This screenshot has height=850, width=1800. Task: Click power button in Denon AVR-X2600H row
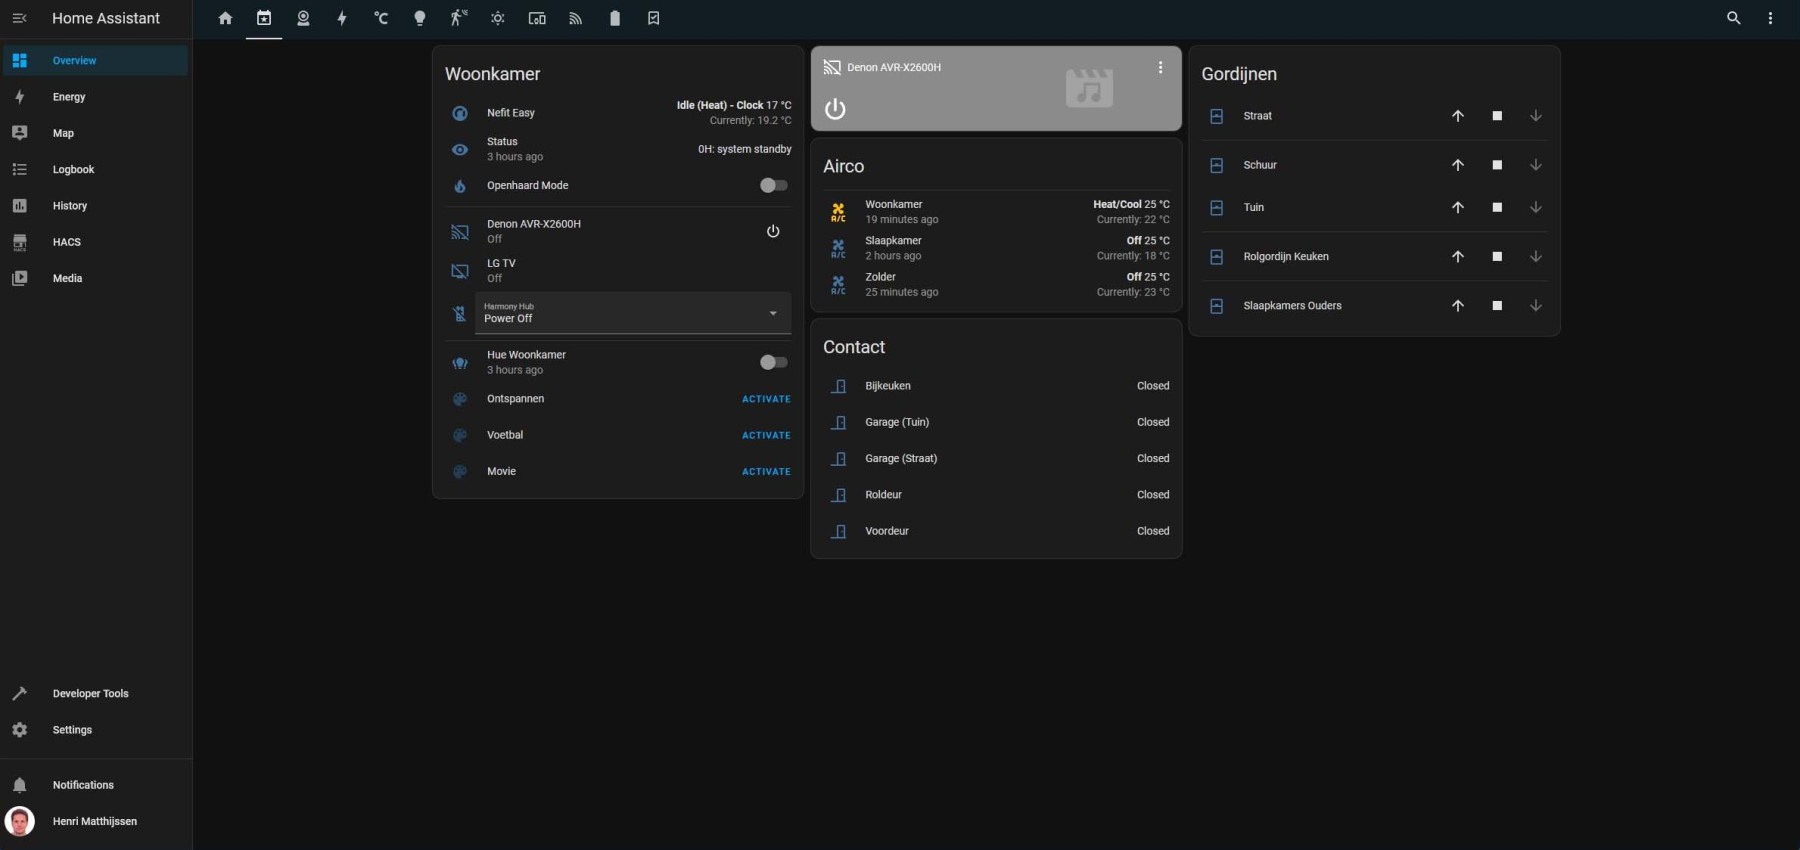[773, 231]
